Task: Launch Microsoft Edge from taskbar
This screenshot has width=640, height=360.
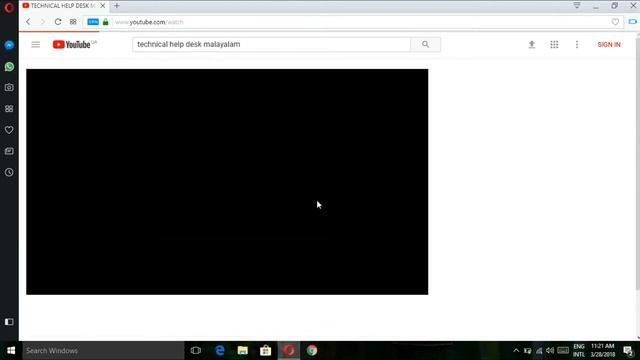Action: 220,351
